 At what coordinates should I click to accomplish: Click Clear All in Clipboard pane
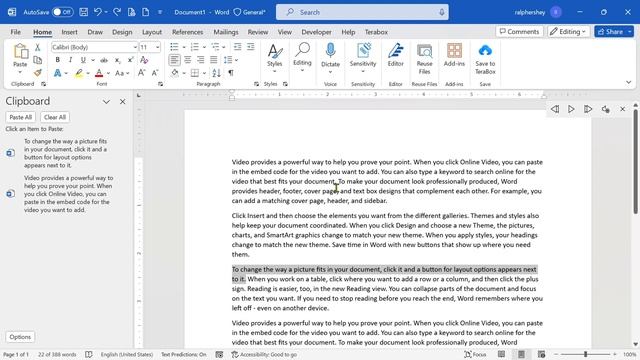pyautogui.click(x=55, y=117)
